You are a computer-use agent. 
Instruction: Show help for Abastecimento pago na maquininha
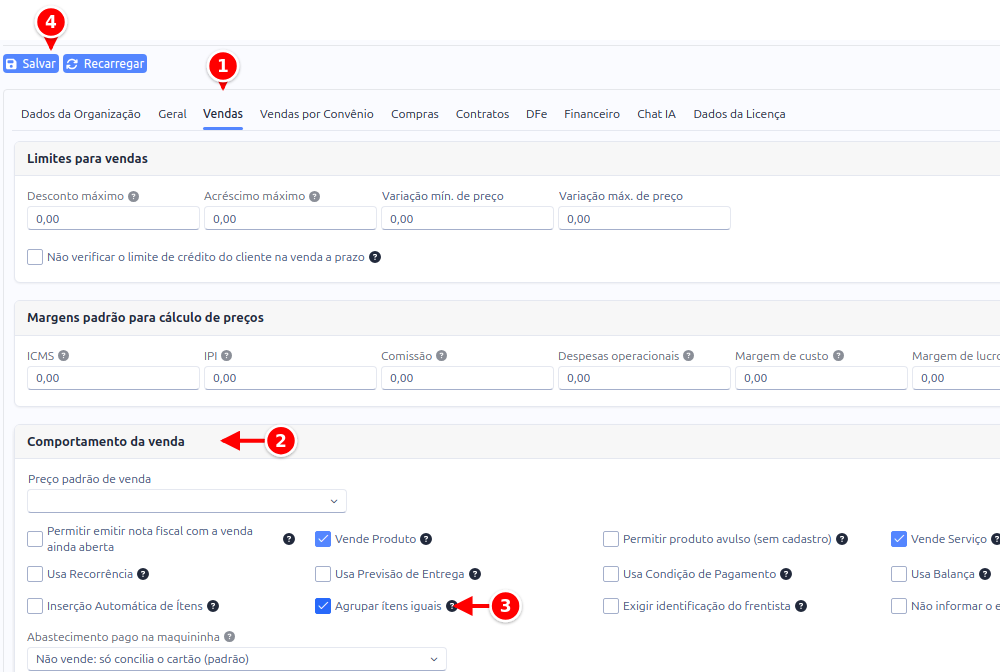[x=230, y=637]
